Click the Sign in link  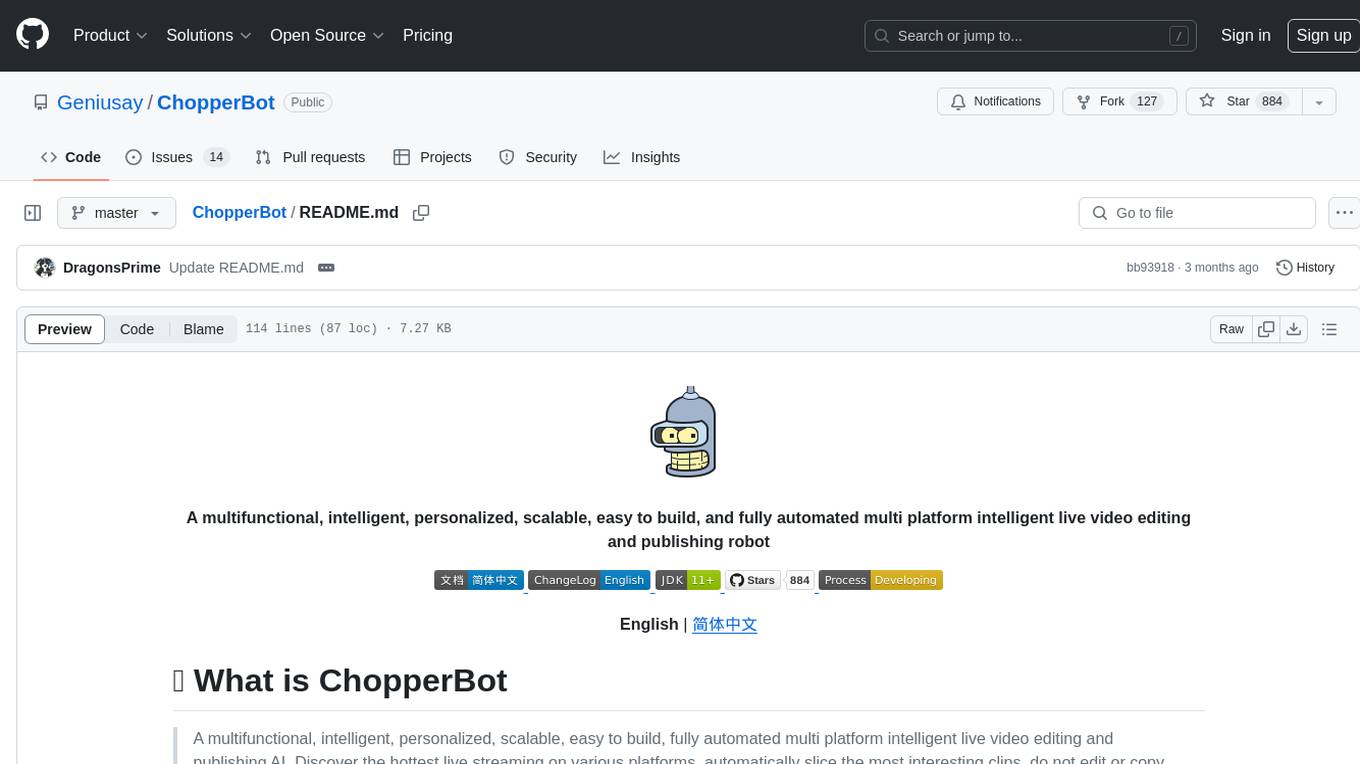[x=1245, y=35]
